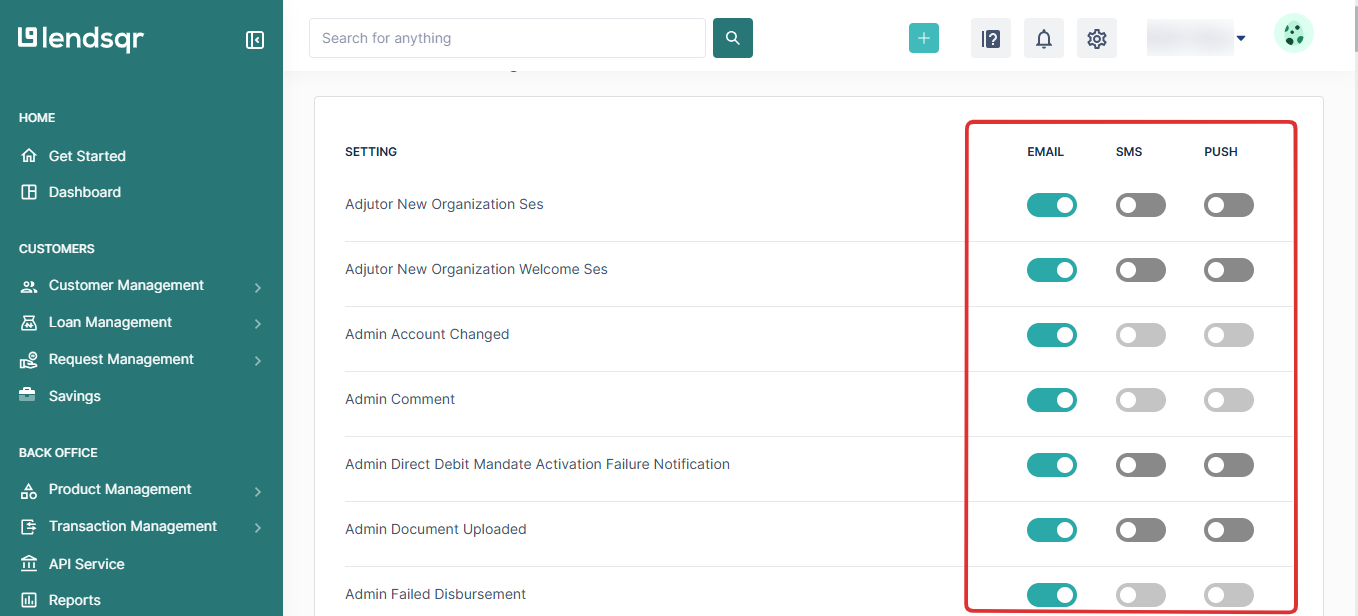Disable Email for Adjutor New Organization Ses

(1052, 205)
